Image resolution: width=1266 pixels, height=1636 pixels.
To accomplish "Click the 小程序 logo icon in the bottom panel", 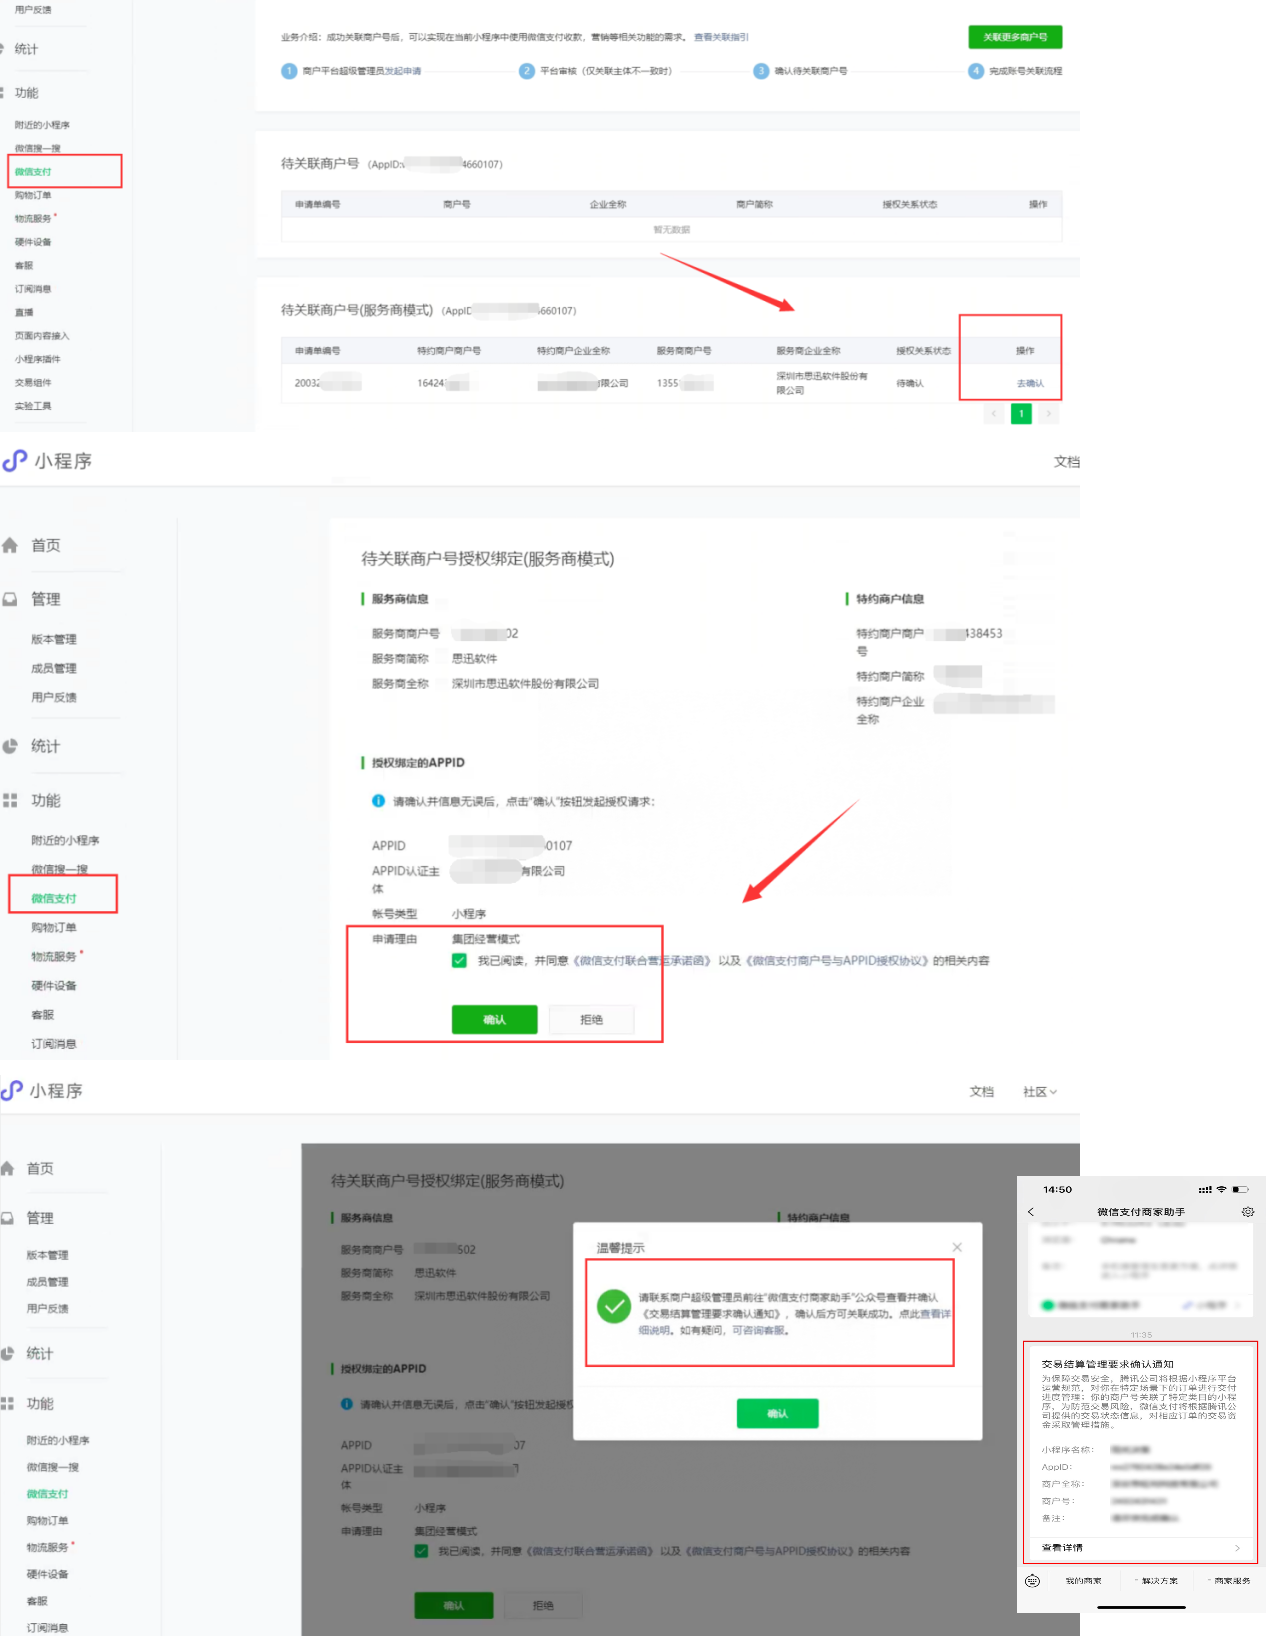I will [12, 1091].
